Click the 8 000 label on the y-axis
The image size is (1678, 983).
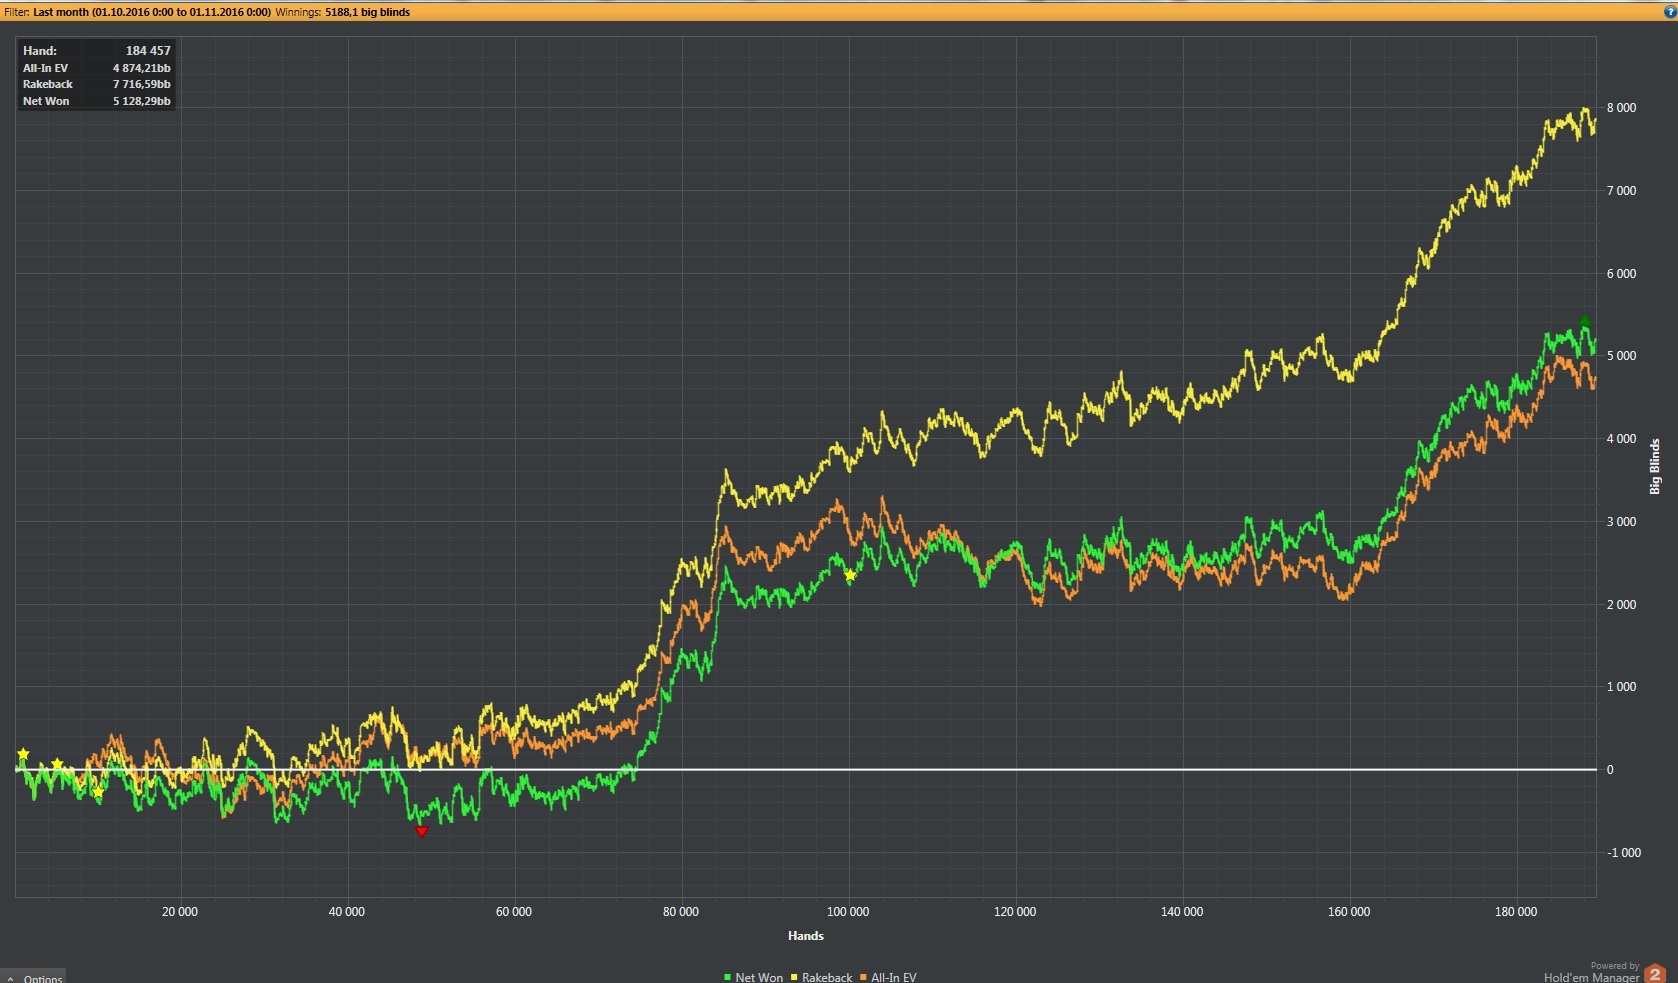pyautogui.click(x=1622, y=107)
